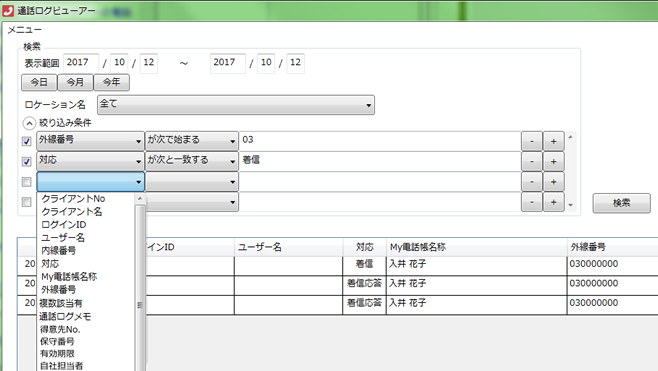Collapse the 絞り込み条件 section

(29, 123)
